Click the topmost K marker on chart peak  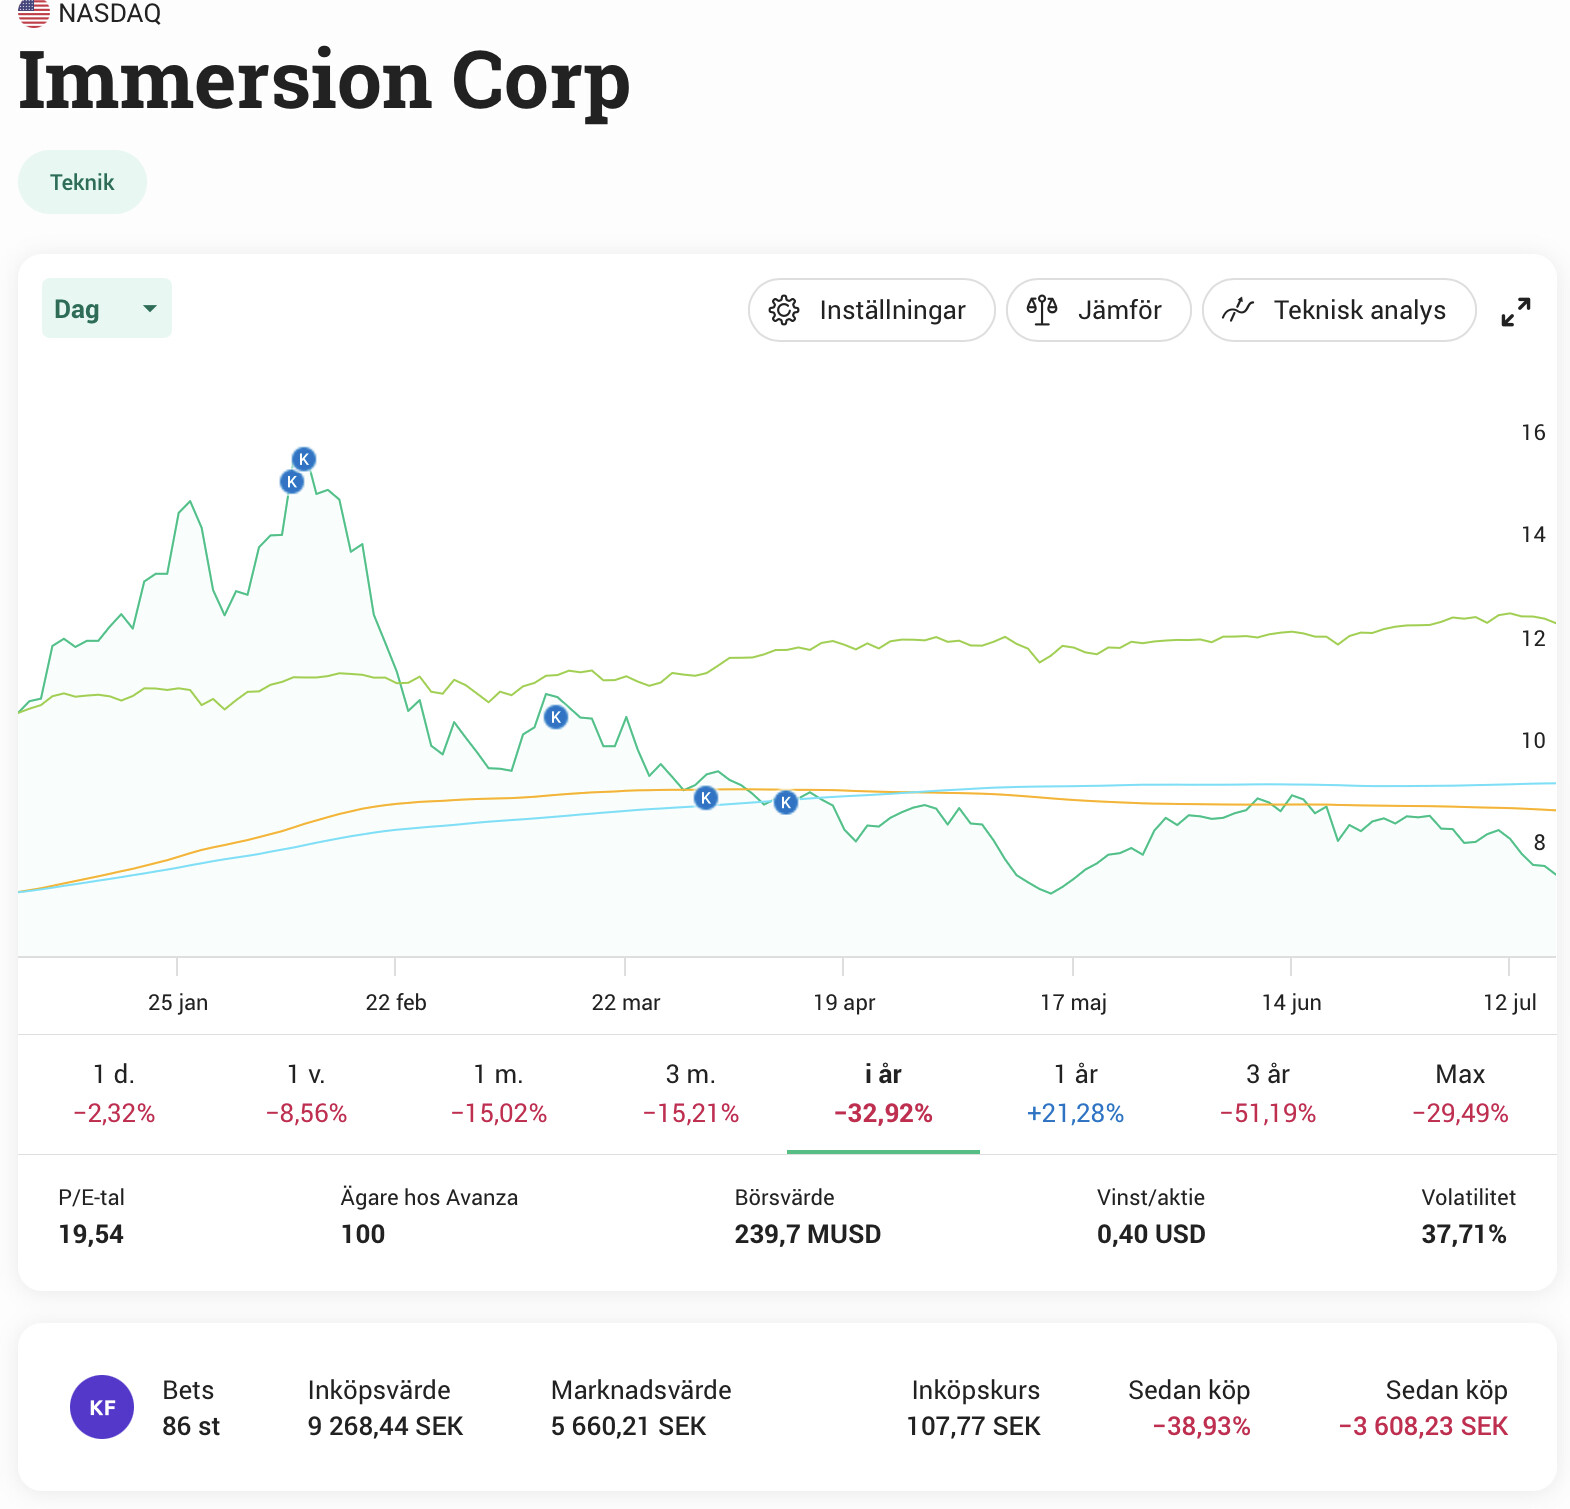304,459
